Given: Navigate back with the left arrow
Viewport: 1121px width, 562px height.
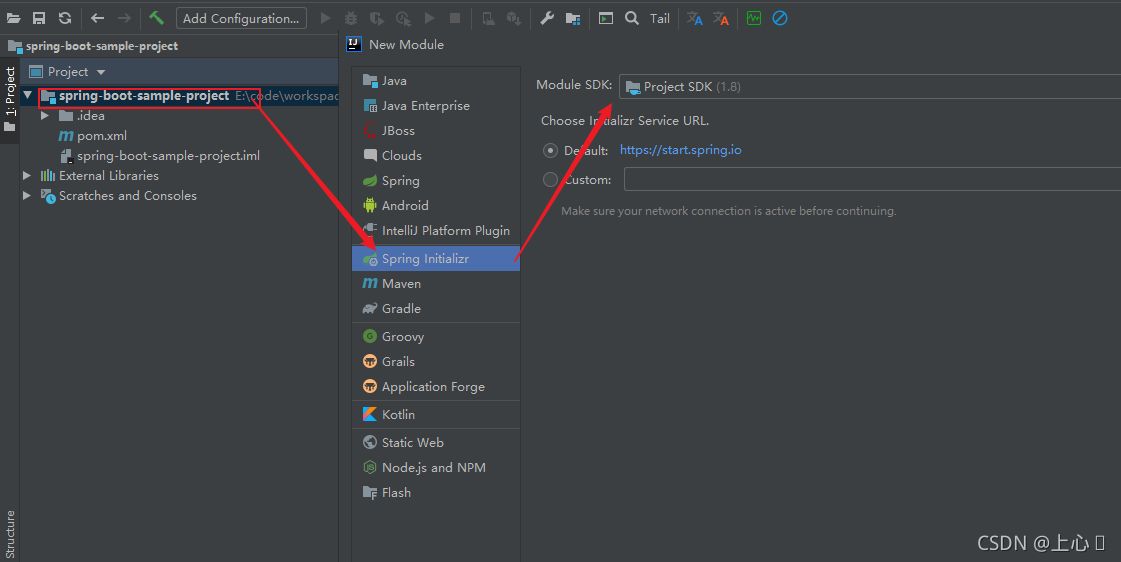Looking at the screenshot, I should (98, 19).
